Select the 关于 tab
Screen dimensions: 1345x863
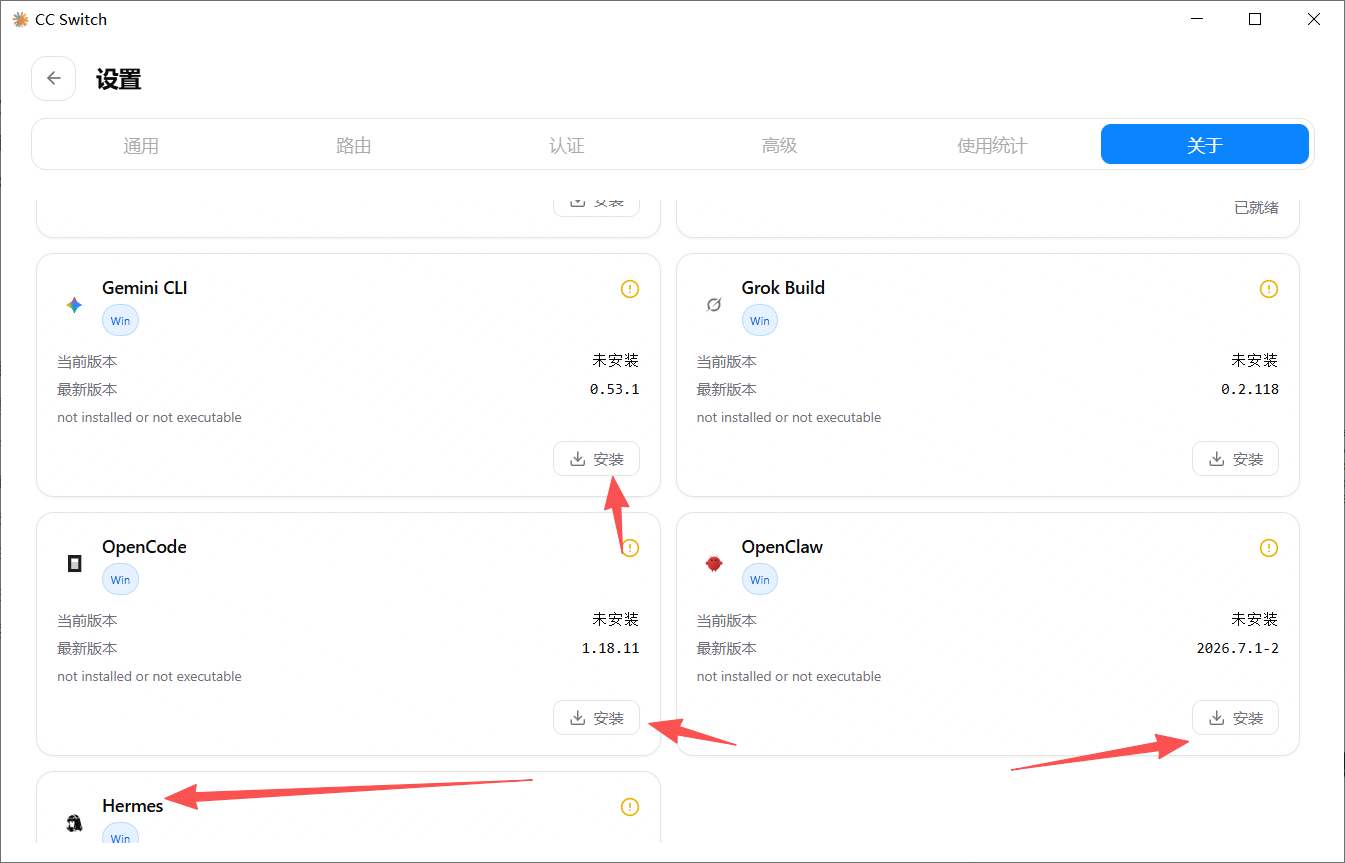[1205, 145]
